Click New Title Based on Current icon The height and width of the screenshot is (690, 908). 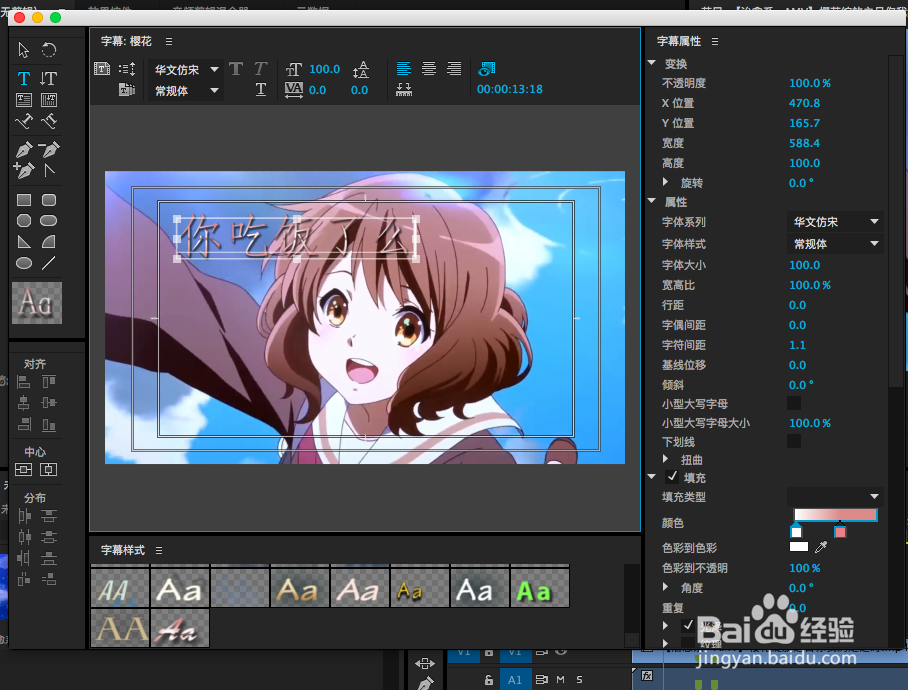point(102,69)
